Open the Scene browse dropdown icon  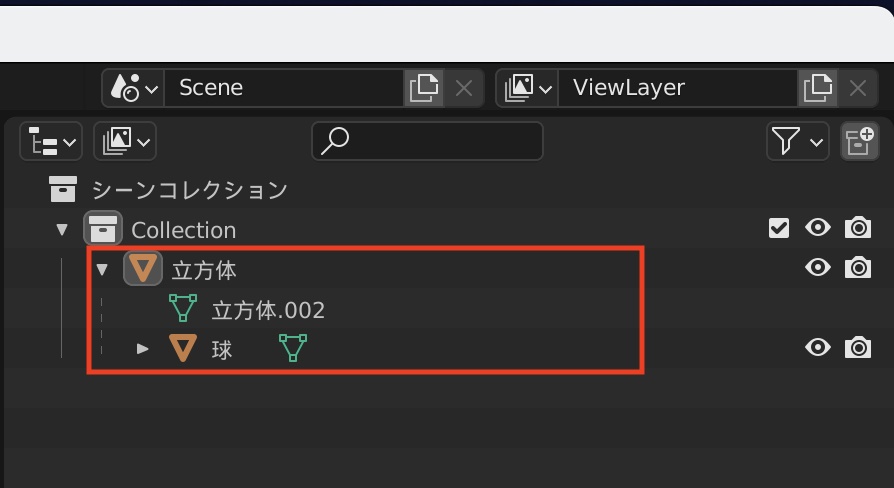[133, 88]
